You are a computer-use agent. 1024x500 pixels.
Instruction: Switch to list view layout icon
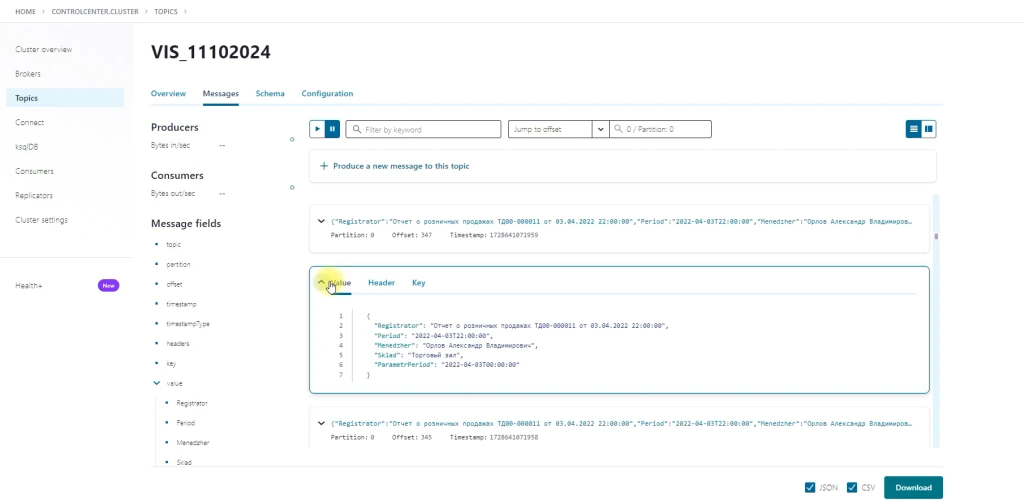tap(913, 129)
